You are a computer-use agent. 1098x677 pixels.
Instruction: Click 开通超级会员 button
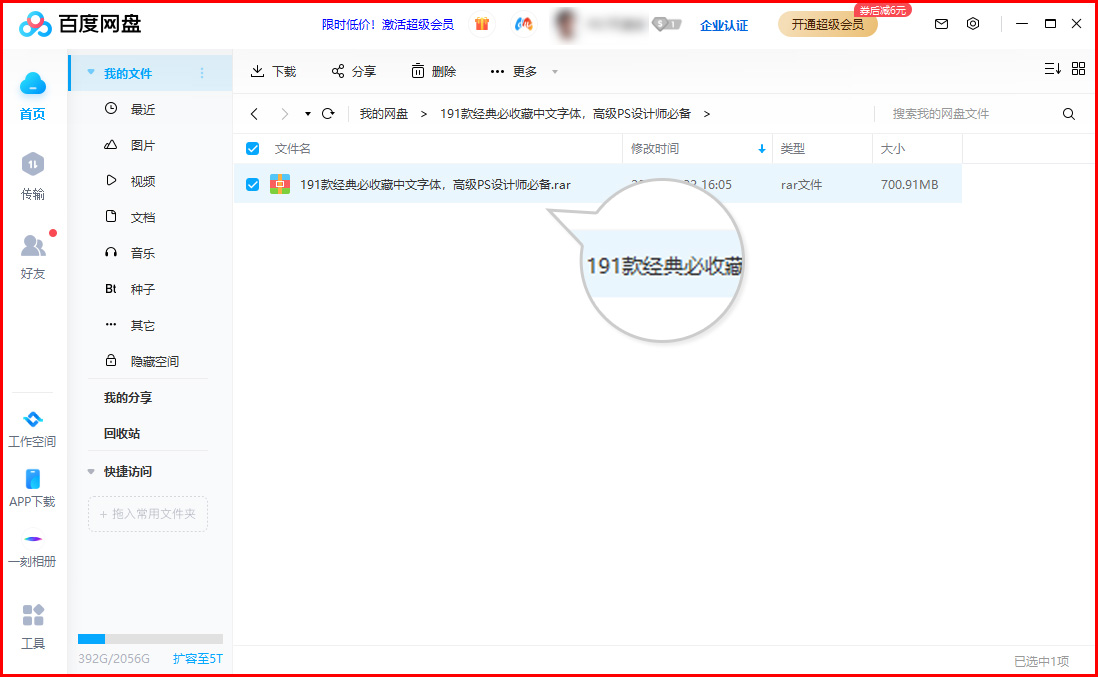tap(828, 25)
